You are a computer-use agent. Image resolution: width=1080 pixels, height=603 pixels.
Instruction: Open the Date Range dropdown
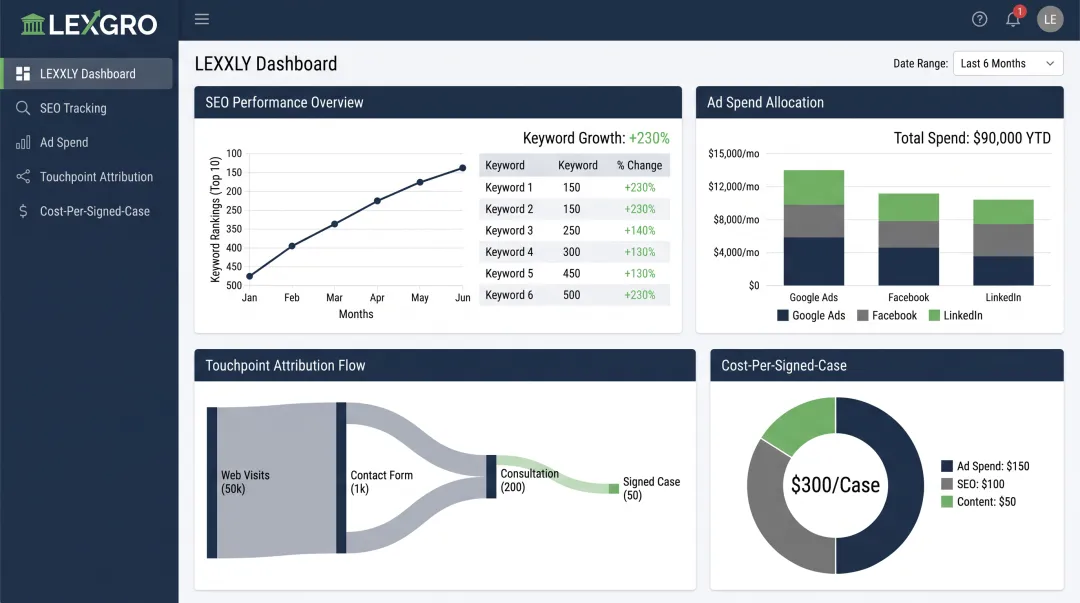tap(1008, 63)
